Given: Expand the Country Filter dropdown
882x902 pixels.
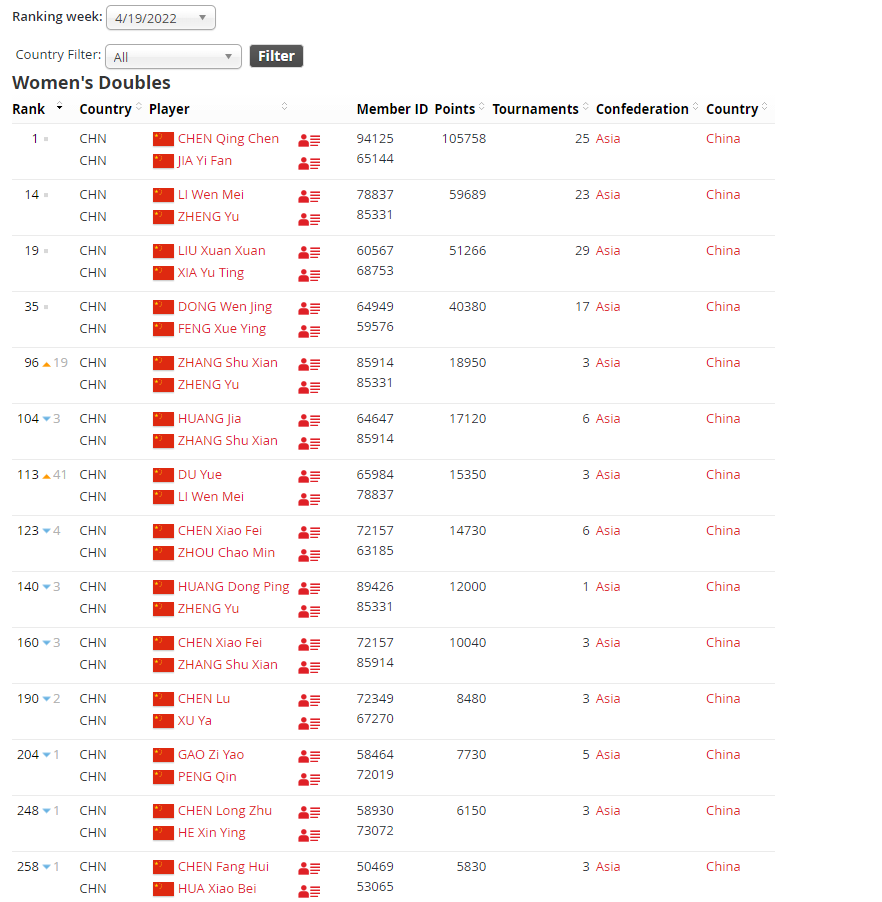Looking at the screenshot, I should [x=173, y=57].
